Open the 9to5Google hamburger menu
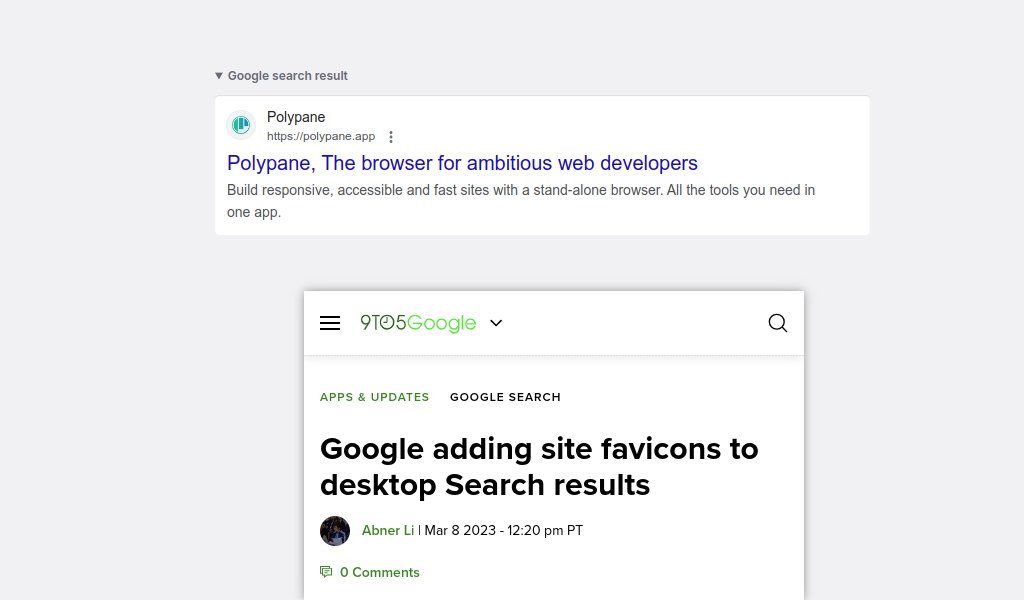 [330, 323]
